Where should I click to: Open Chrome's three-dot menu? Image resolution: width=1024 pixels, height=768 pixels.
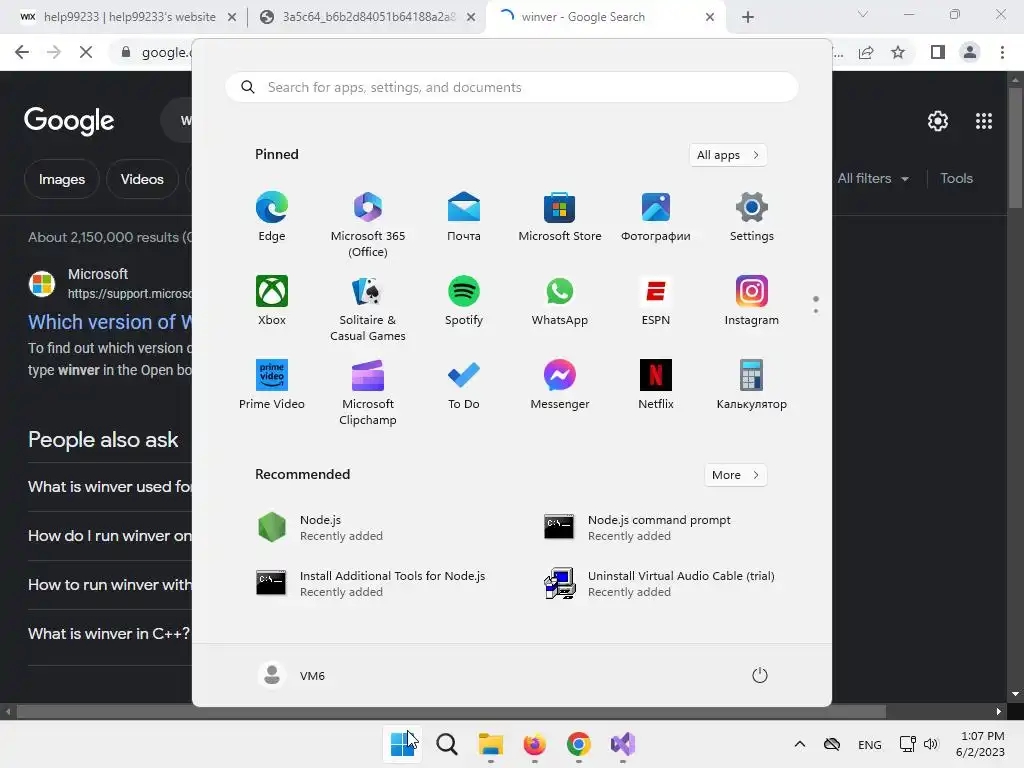tap(1002, 52)
